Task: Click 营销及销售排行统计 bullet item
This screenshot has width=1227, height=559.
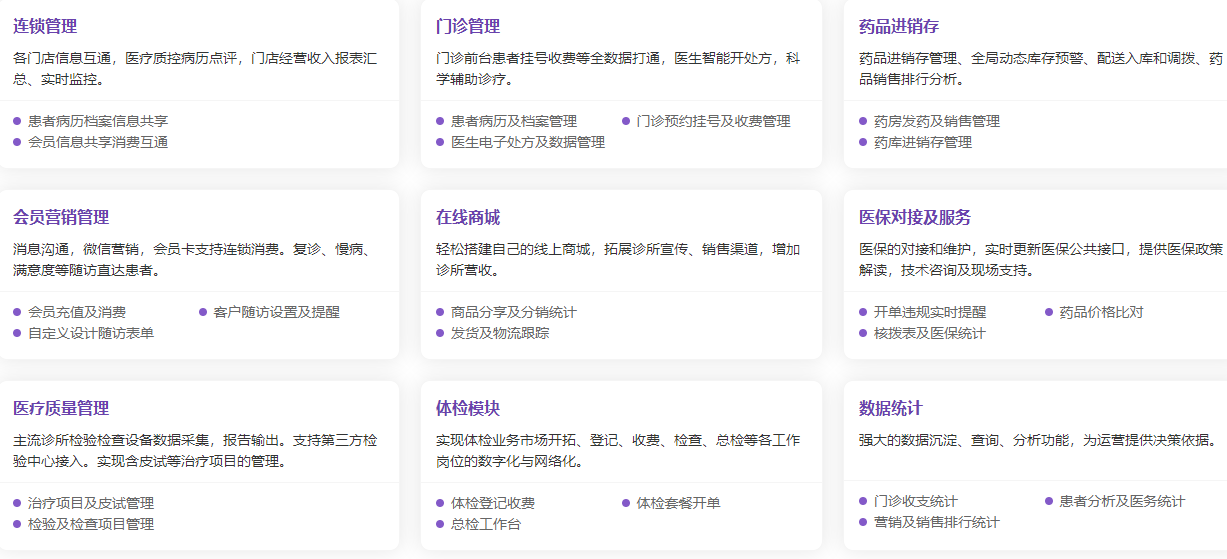Action: 936,522
